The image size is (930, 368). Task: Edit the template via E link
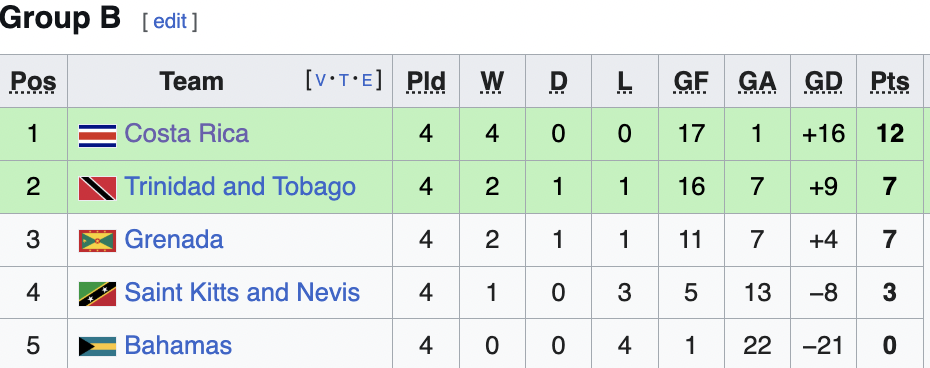[367, 81]
